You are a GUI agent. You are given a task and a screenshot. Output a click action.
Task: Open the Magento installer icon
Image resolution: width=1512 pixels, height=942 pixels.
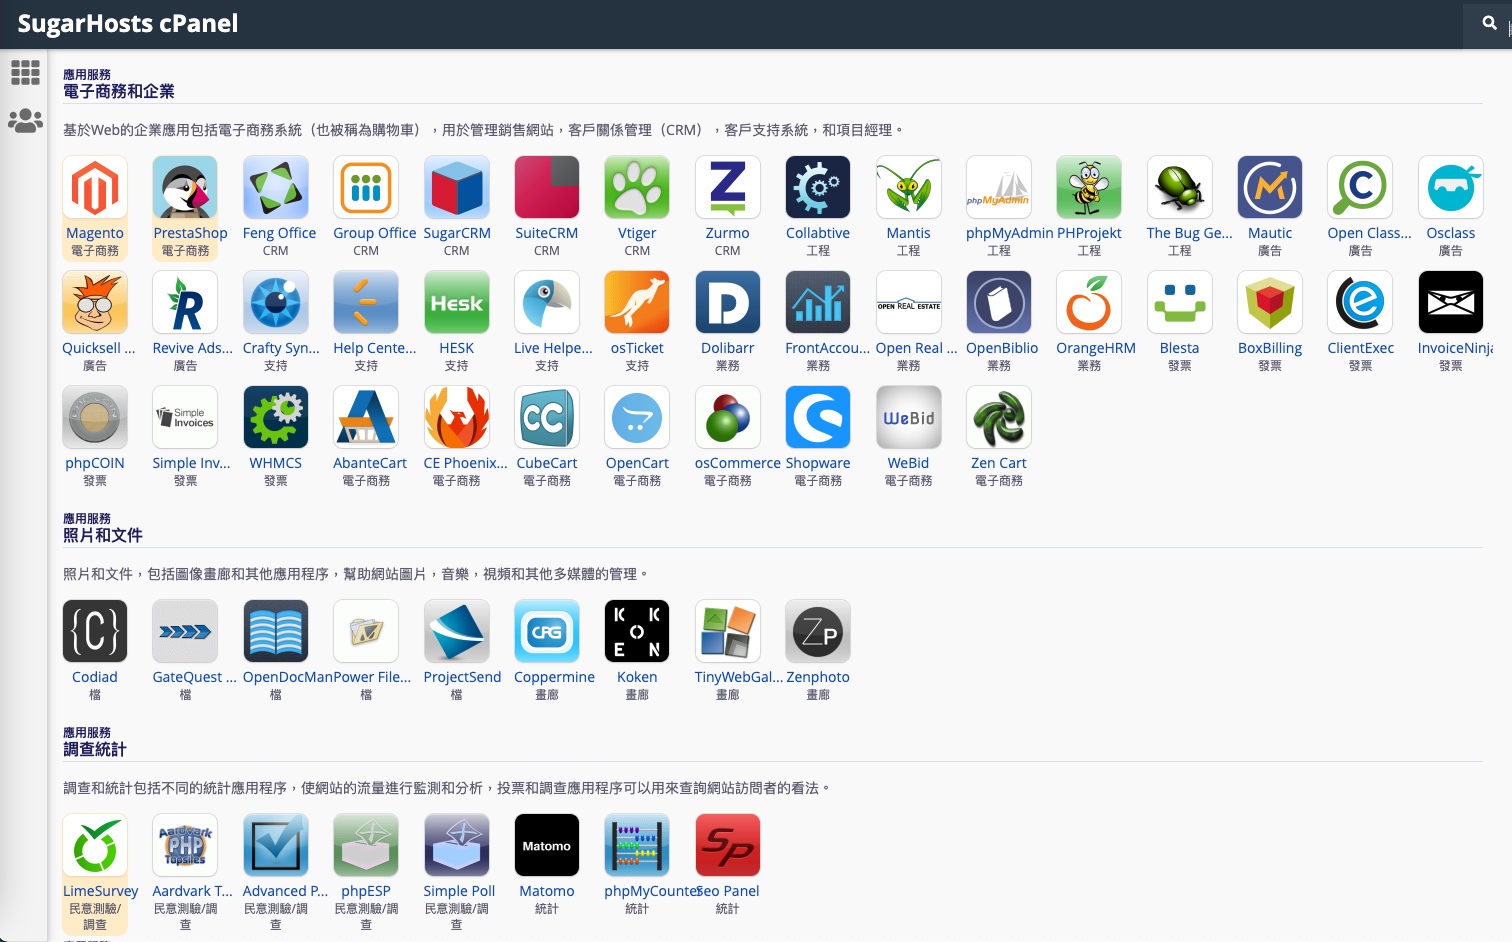95,187
